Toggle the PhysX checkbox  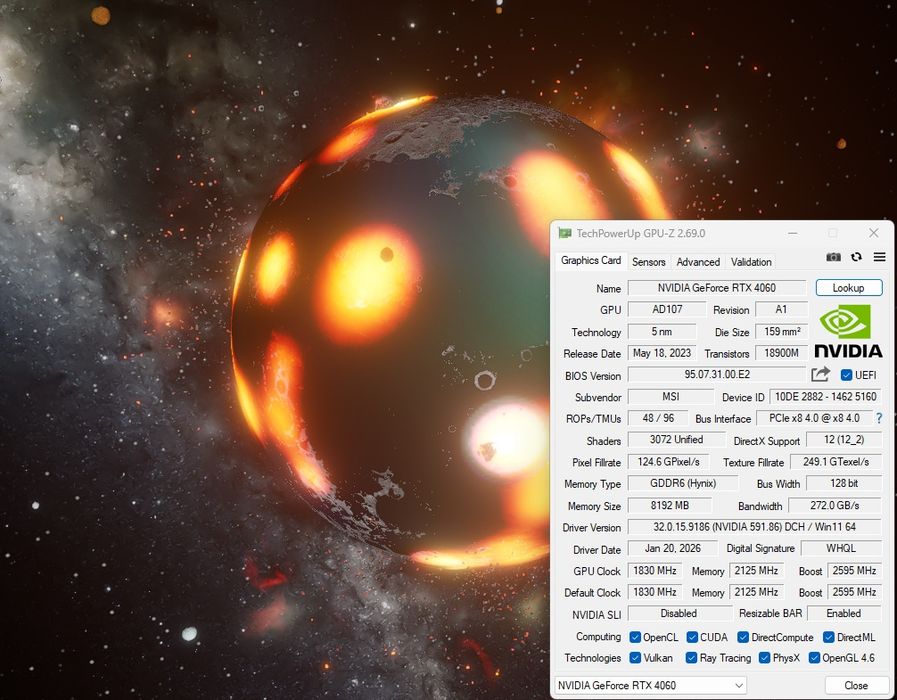point(764,658)
